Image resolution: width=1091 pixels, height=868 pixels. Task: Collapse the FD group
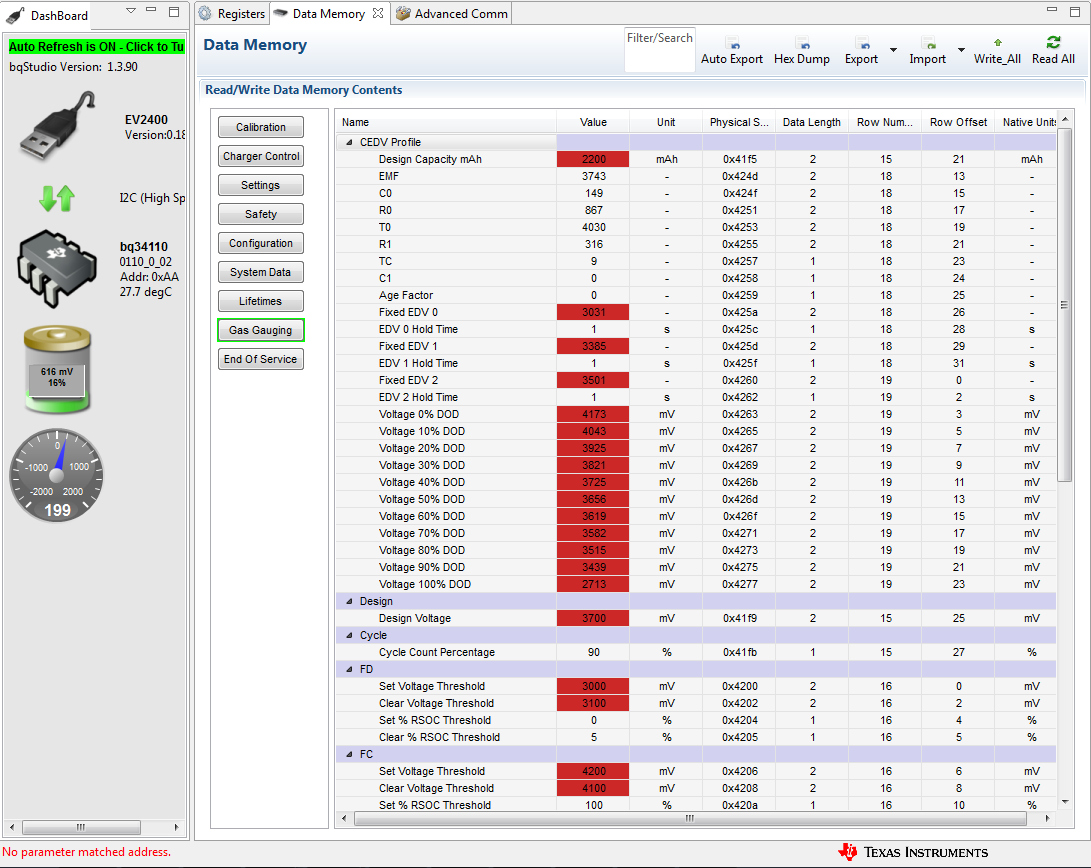(349, 670)
